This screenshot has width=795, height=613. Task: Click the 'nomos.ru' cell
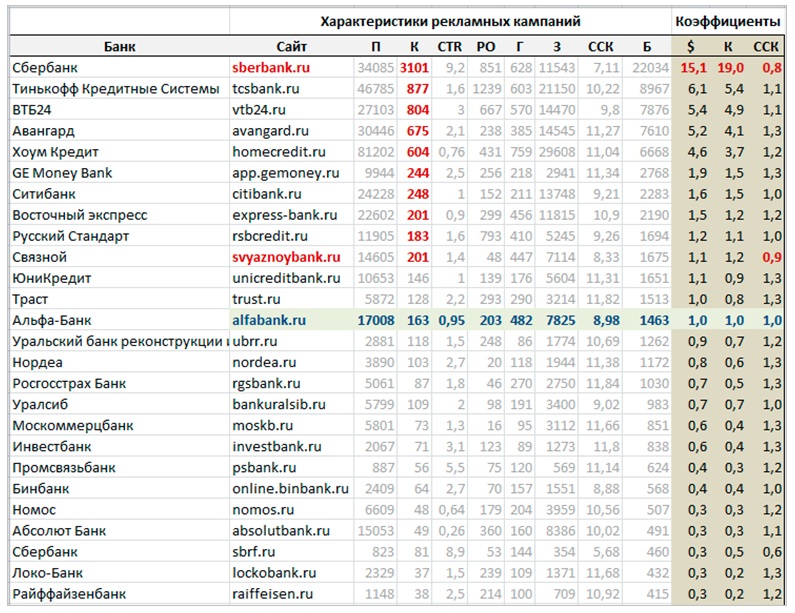[x=292, y=510]
